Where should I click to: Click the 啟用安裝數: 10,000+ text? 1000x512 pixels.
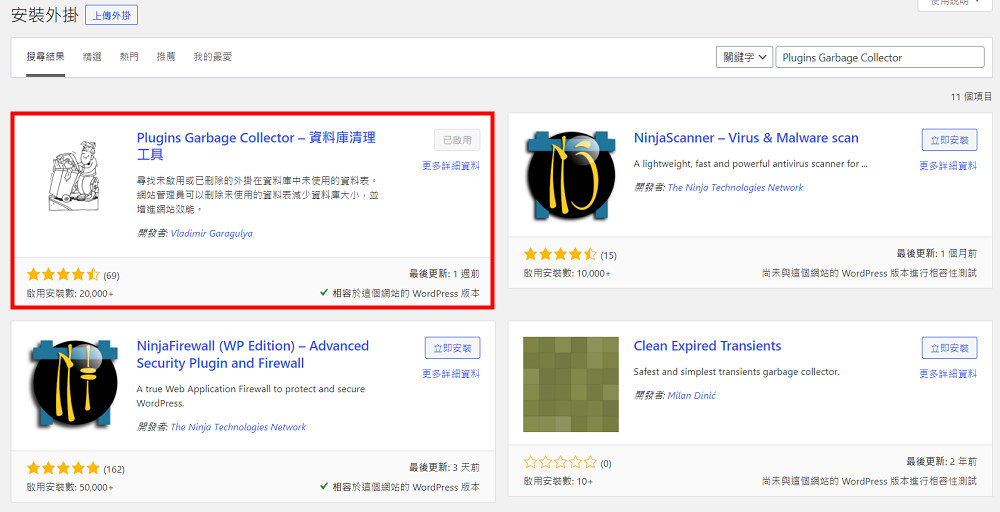[x=567, y=273]
